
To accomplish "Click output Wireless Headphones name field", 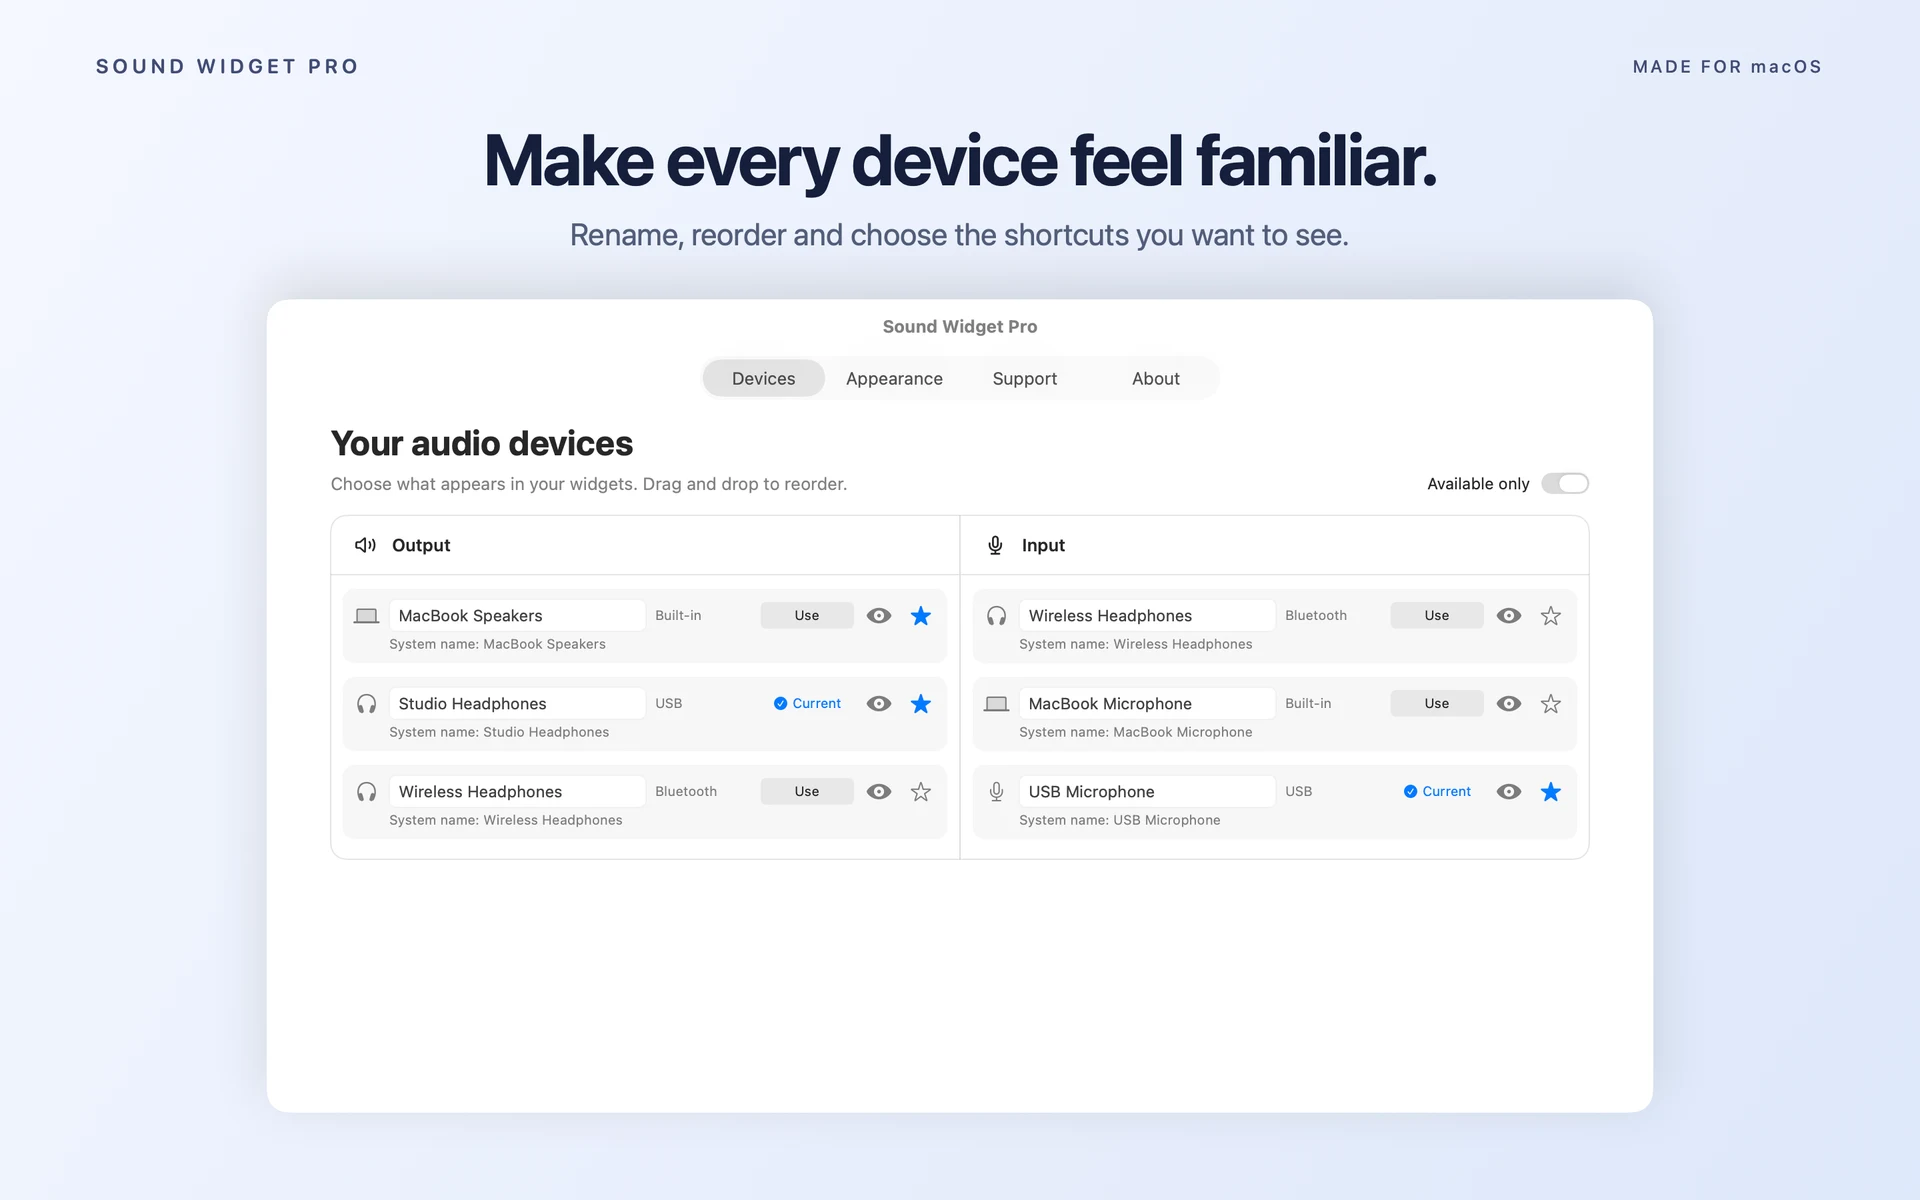I will pyautogui.click(x=517, y=792).
